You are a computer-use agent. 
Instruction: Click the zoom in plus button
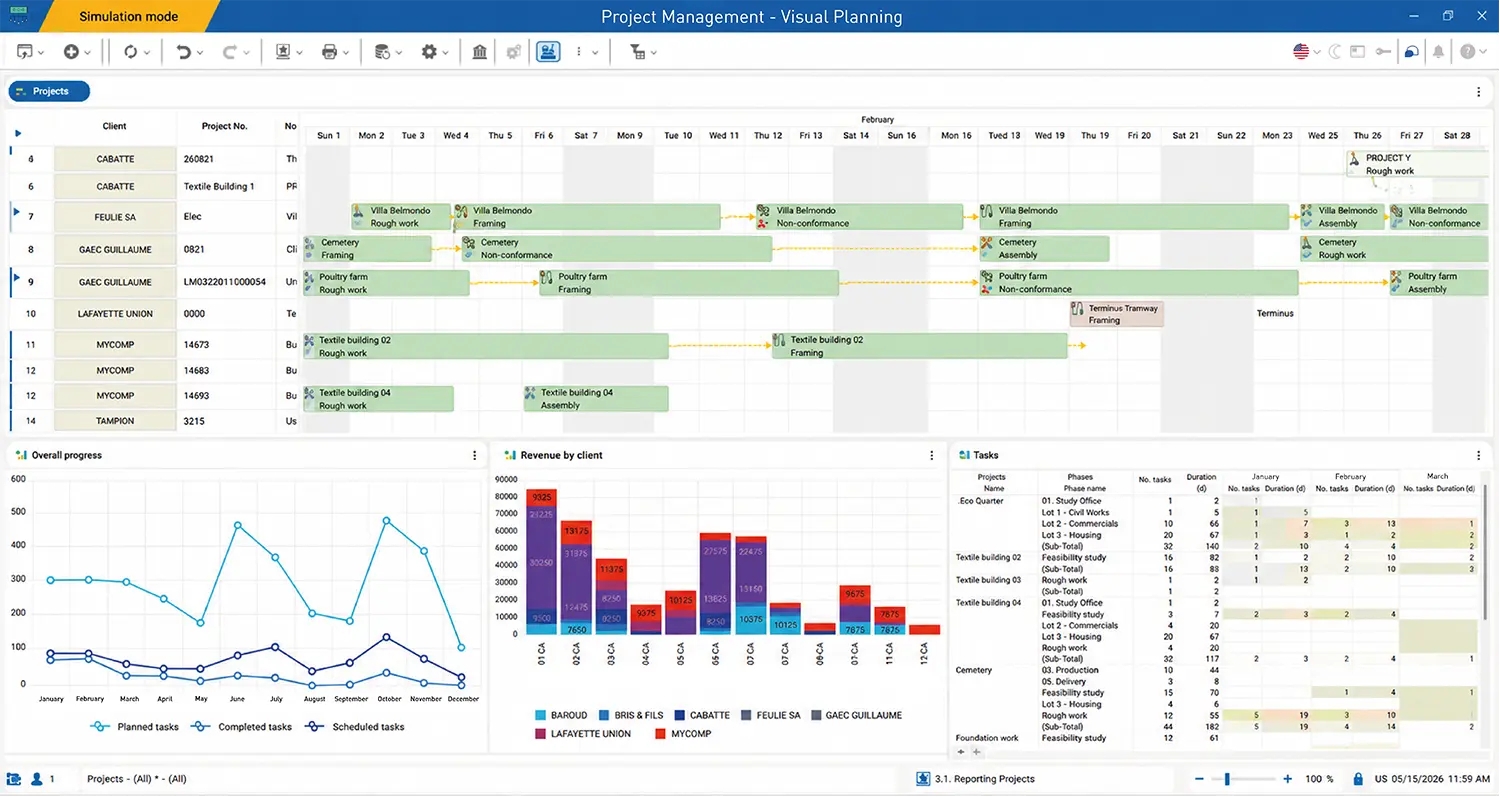1288,779
